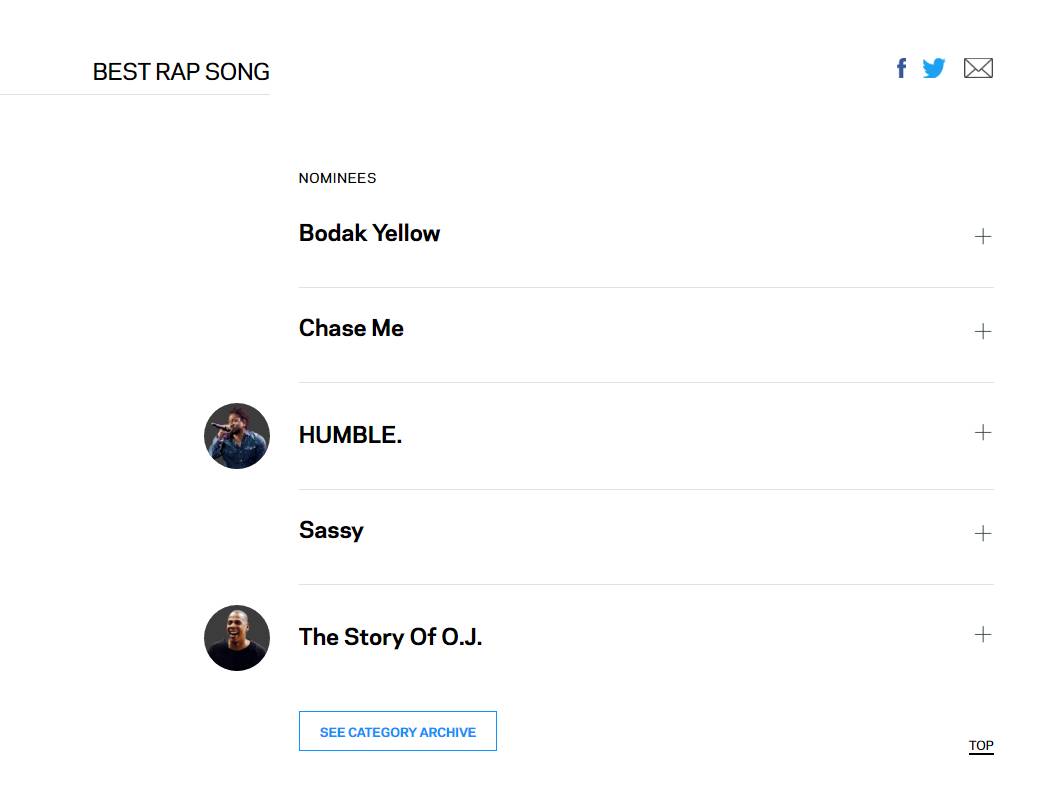Select the Sassy song title
The width and height of the screenshot is (1052, 792).
(331, 530)
